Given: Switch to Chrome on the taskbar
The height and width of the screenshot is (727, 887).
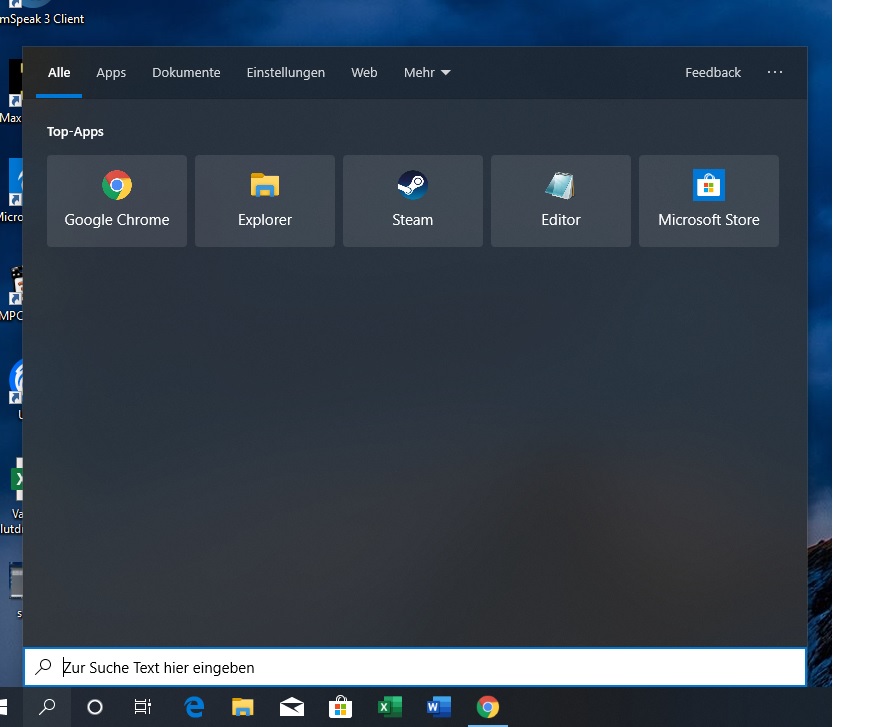Looking at the screenshot, I should [488, 707].
